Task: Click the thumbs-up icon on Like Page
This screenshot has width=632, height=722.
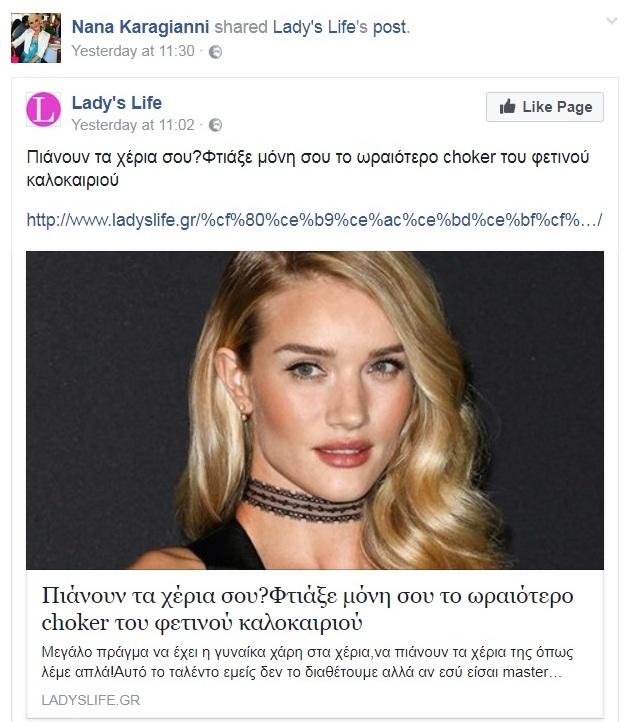Action: 507,107
